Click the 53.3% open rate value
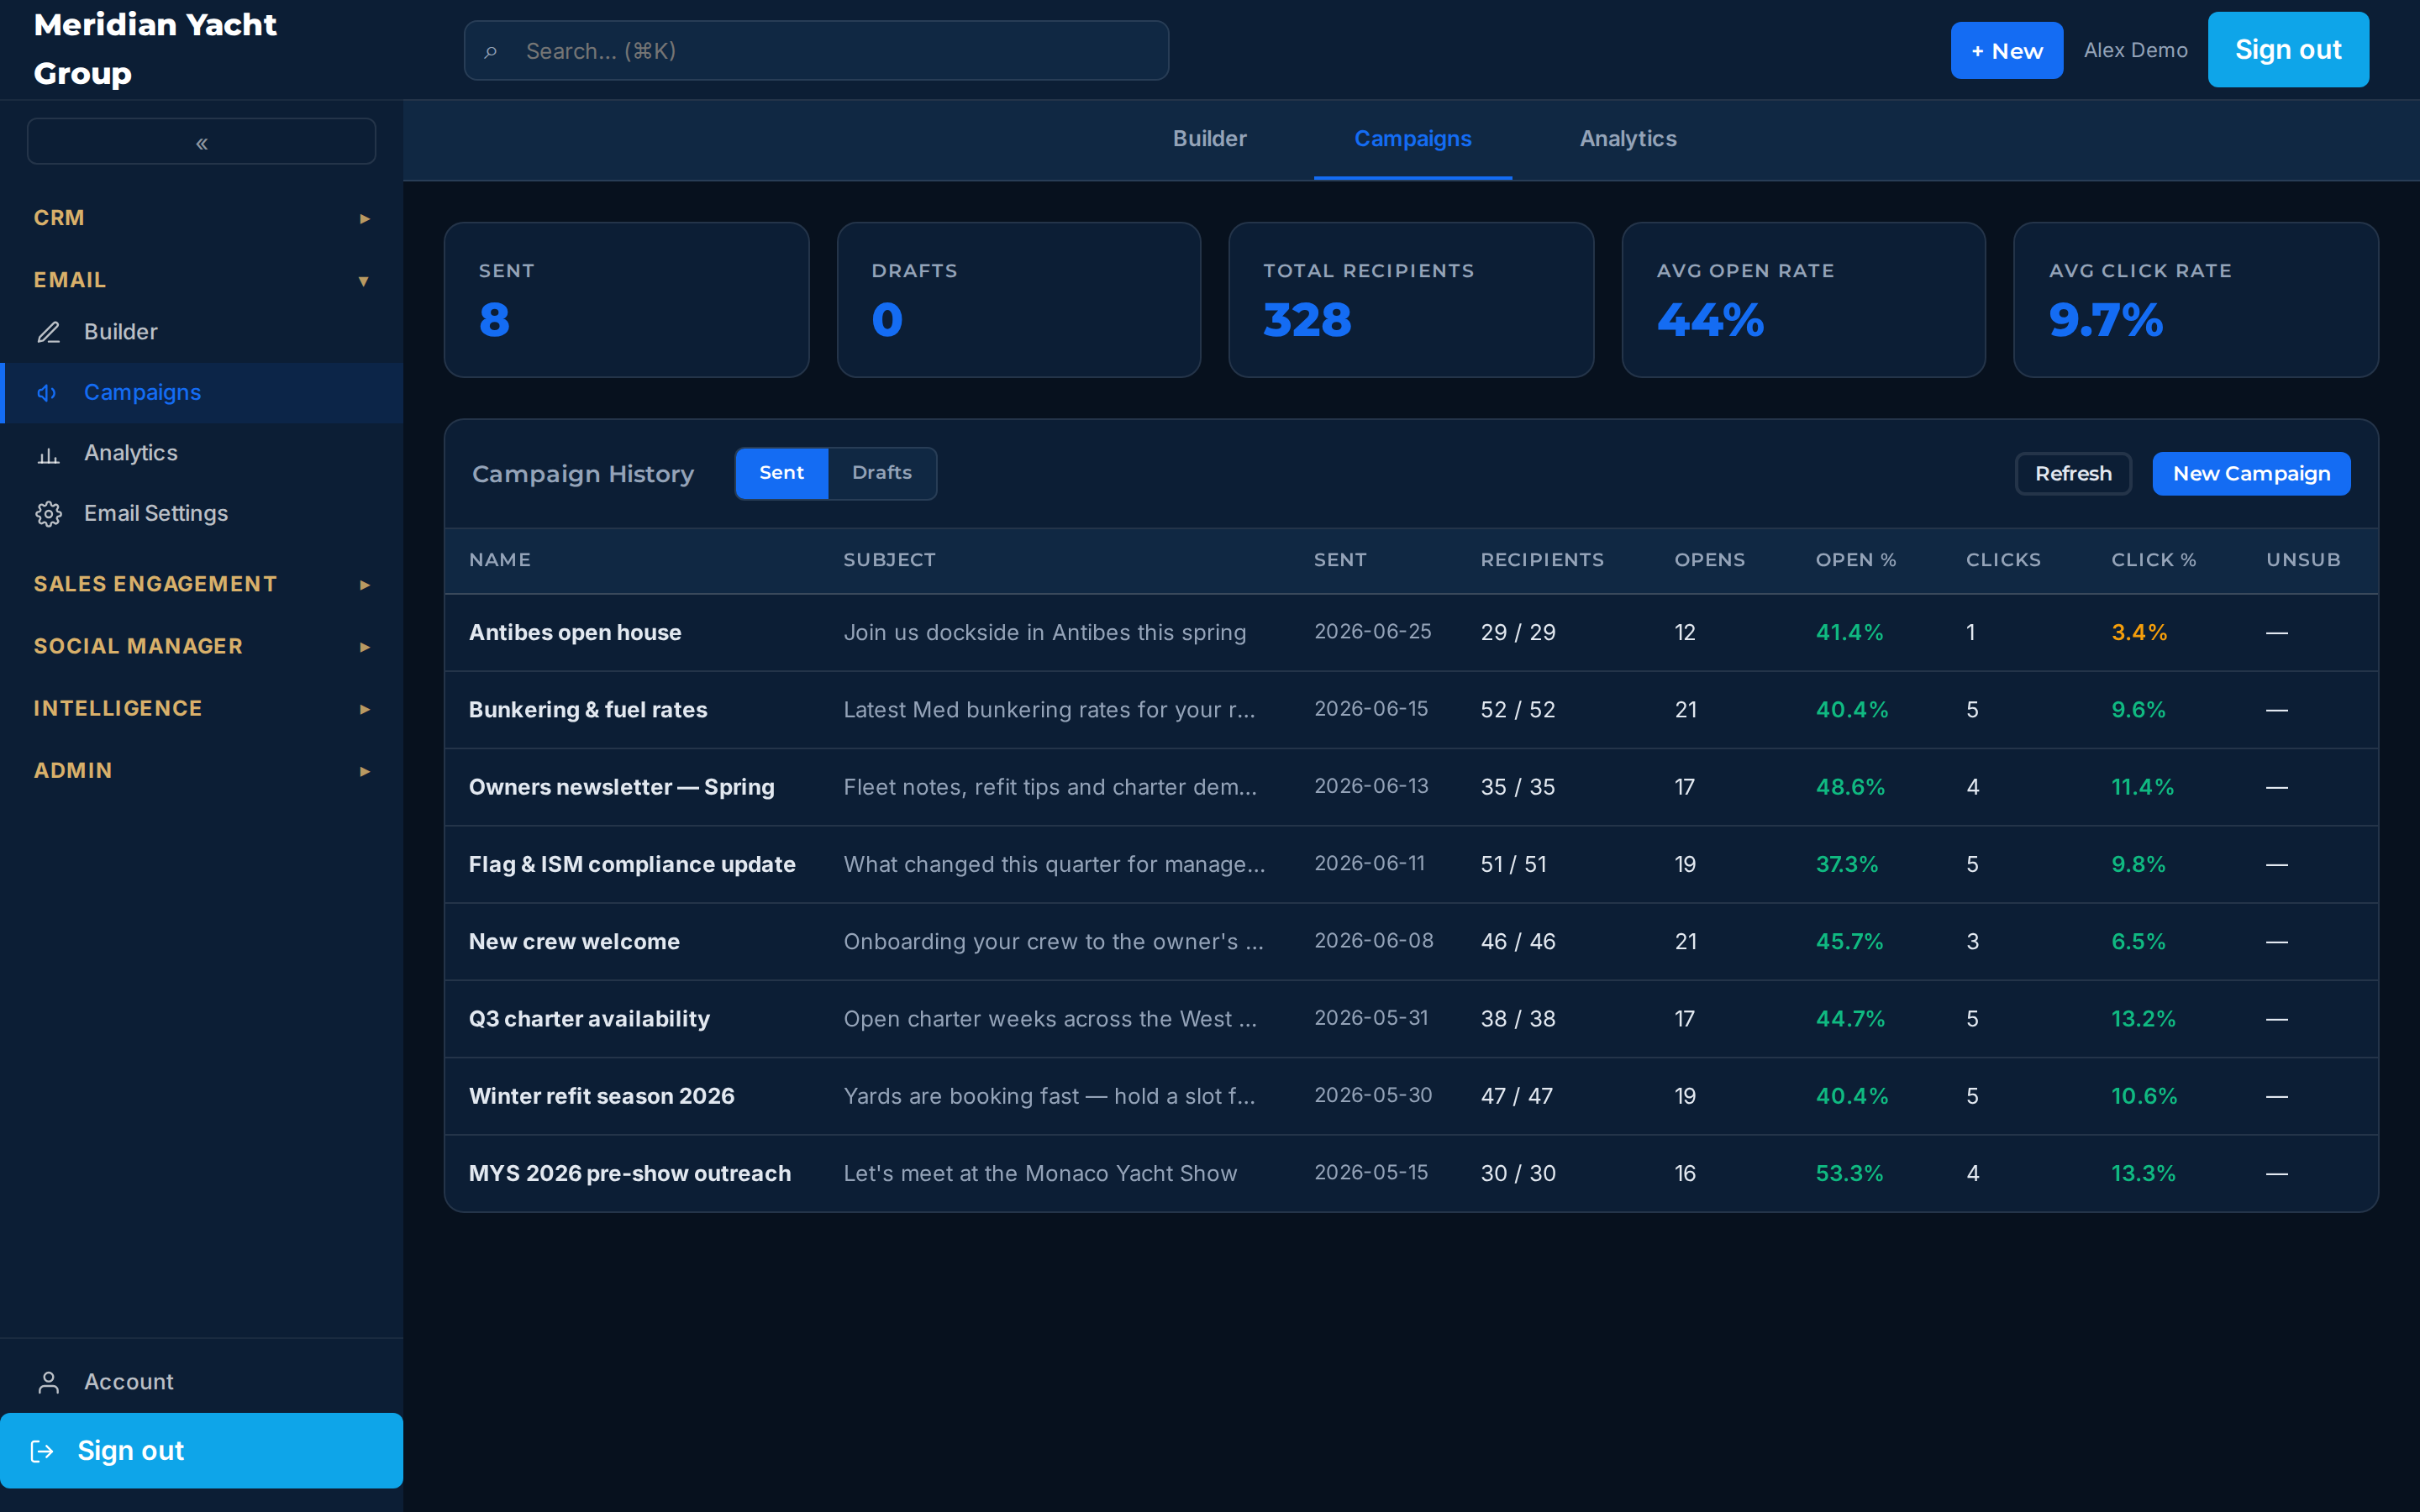 click(x=1850, y=1174)
